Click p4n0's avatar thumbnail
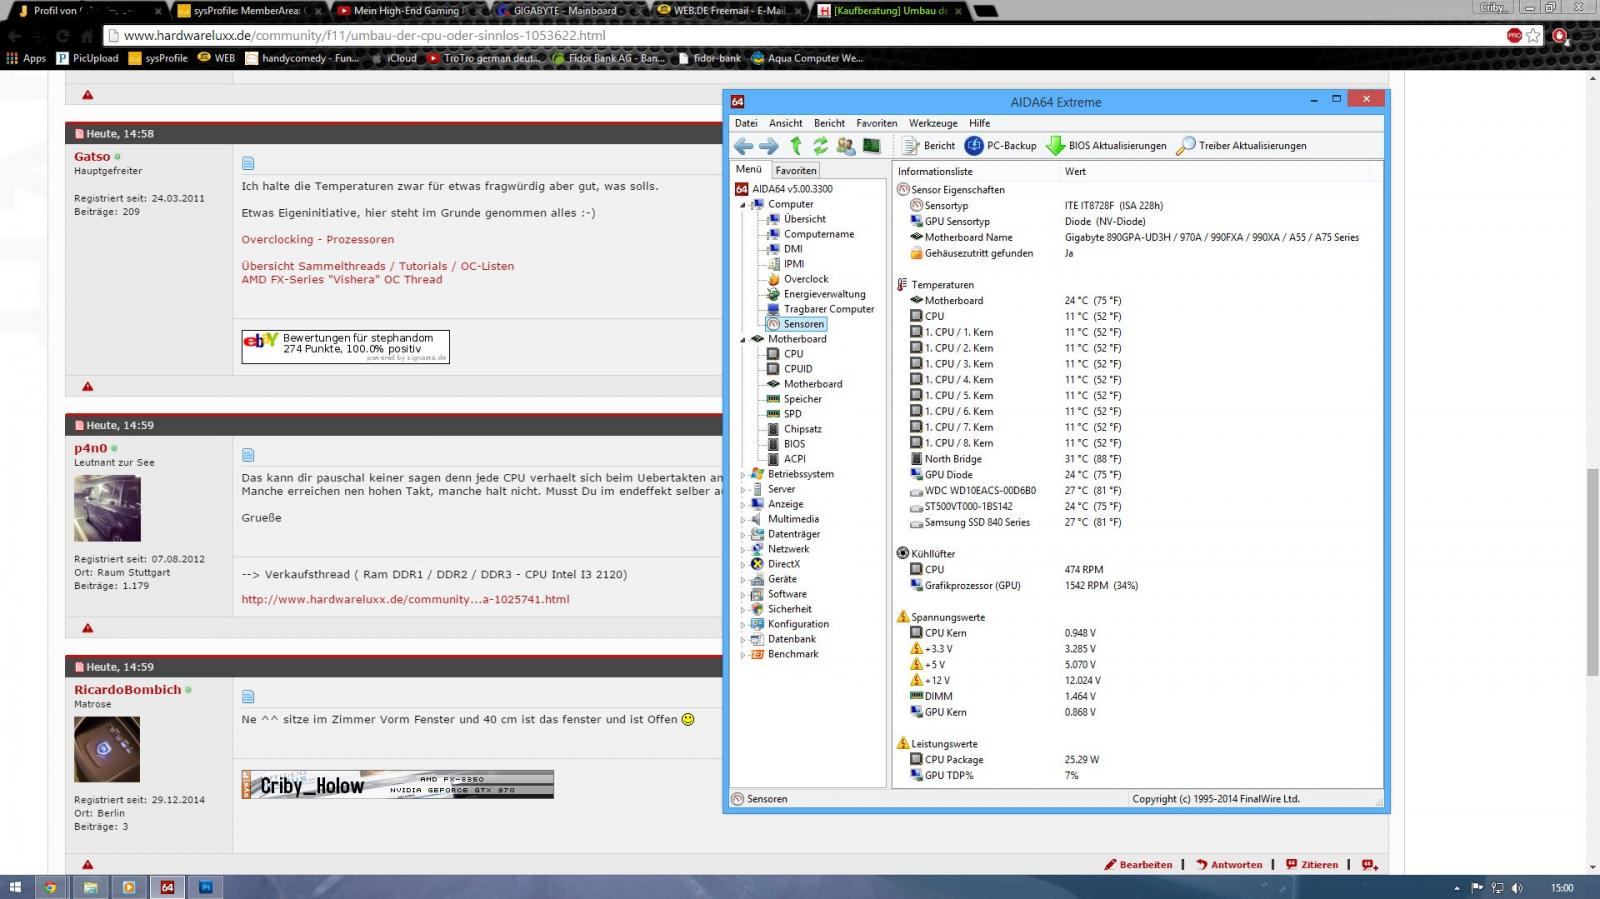 pos(107,508)
